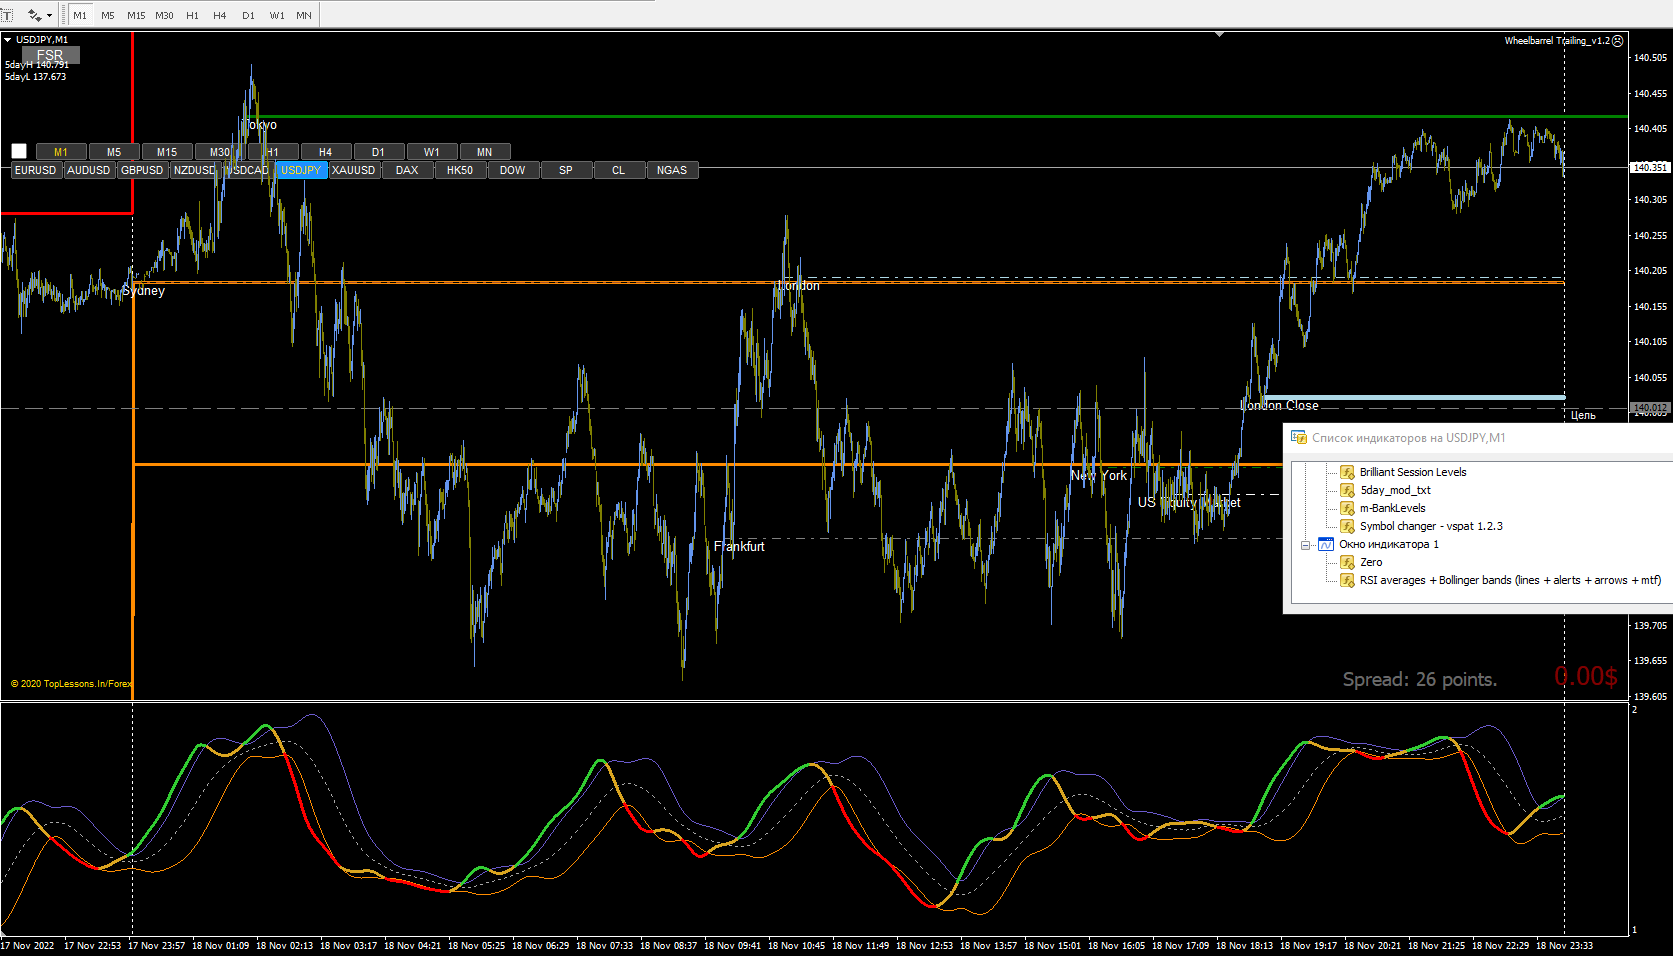The image size is (1673, 956).
Task: Select the text label tool icon in toolbar
Action: click(7, 15)
